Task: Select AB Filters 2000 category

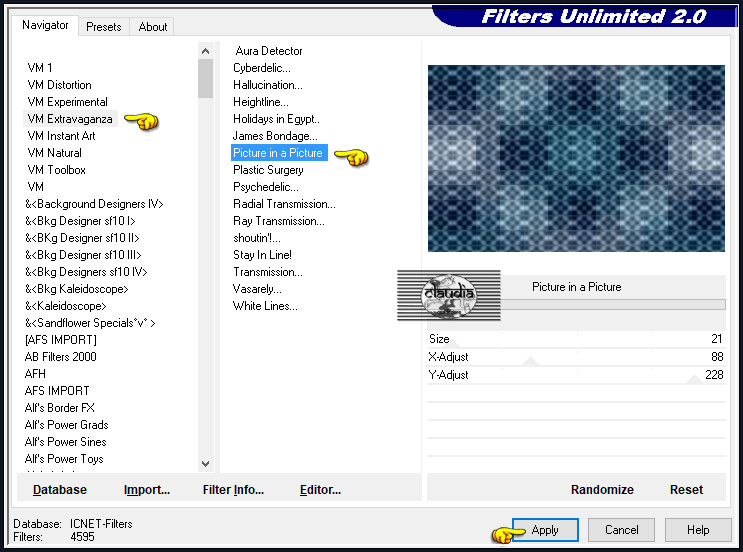Action: (61, 357)
